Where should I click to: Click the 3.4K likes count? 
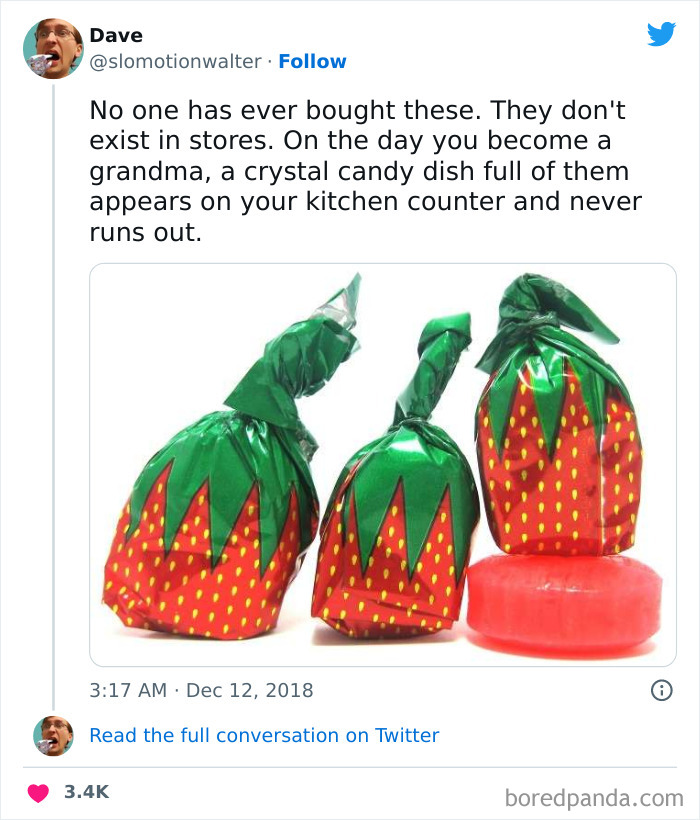click(x=86, y=792)
